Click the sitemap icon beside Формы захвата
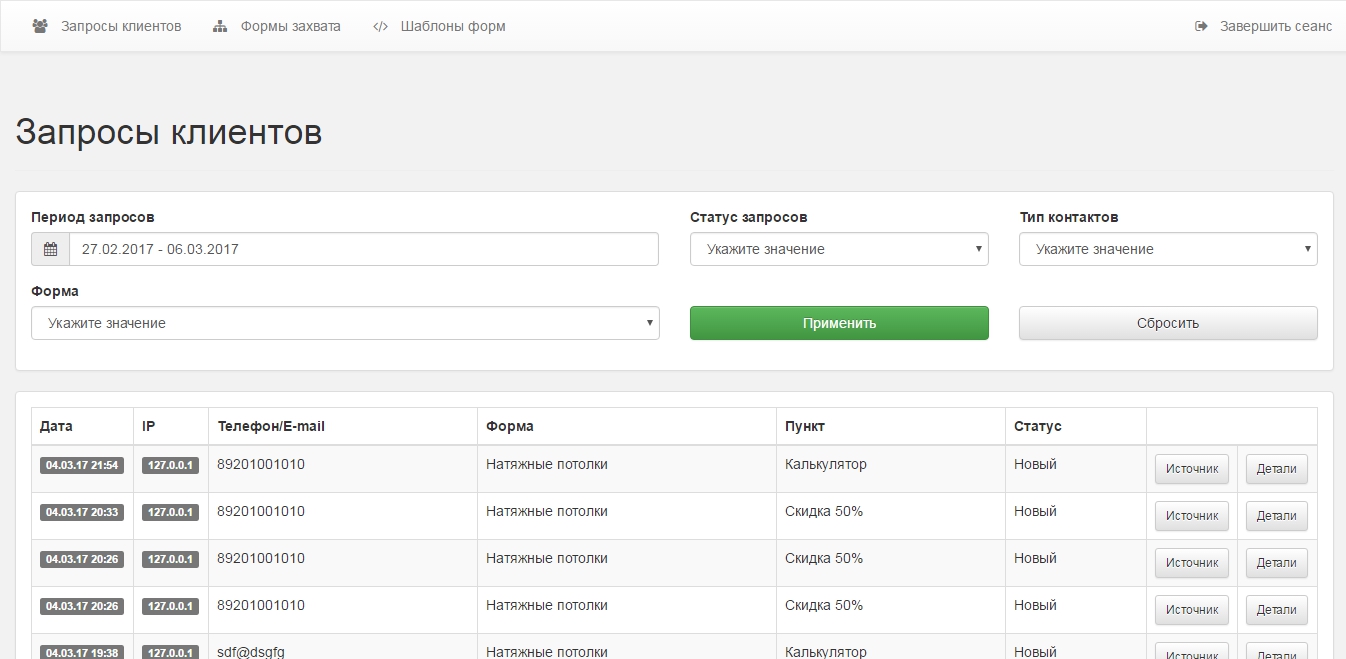Image resolution: width=1346 pixels, height=659 pixels. click(220, 26)
